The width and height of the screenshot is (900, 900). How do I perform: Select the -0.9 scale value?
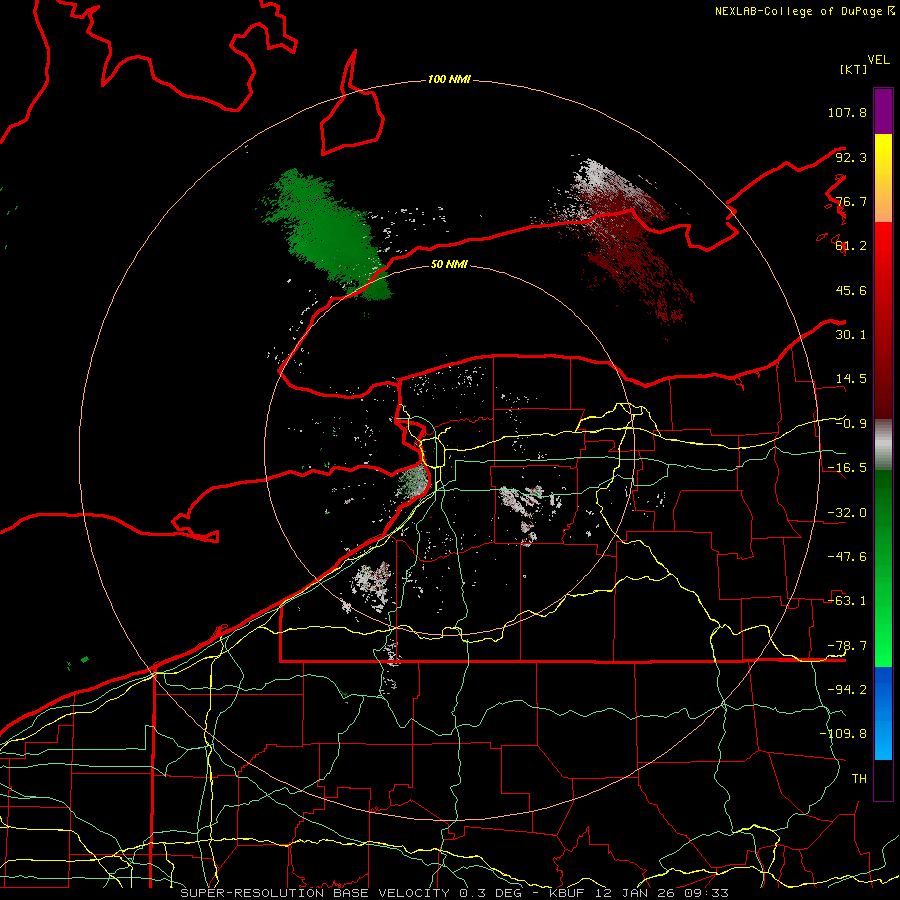click(851, 424)
